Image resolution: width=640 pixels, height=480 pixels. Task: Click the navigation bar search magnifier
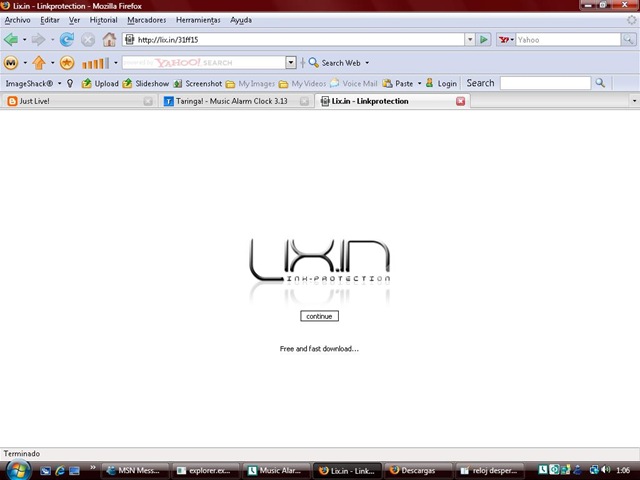pyautogui.click(x=628, y=39)
